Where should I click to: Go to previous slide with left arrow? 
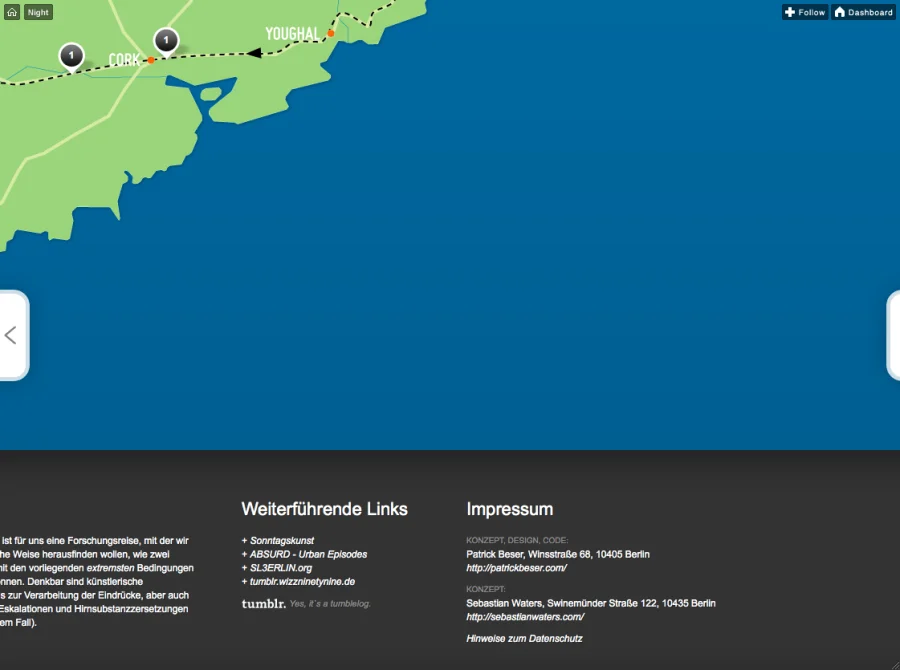coord(12,335)
